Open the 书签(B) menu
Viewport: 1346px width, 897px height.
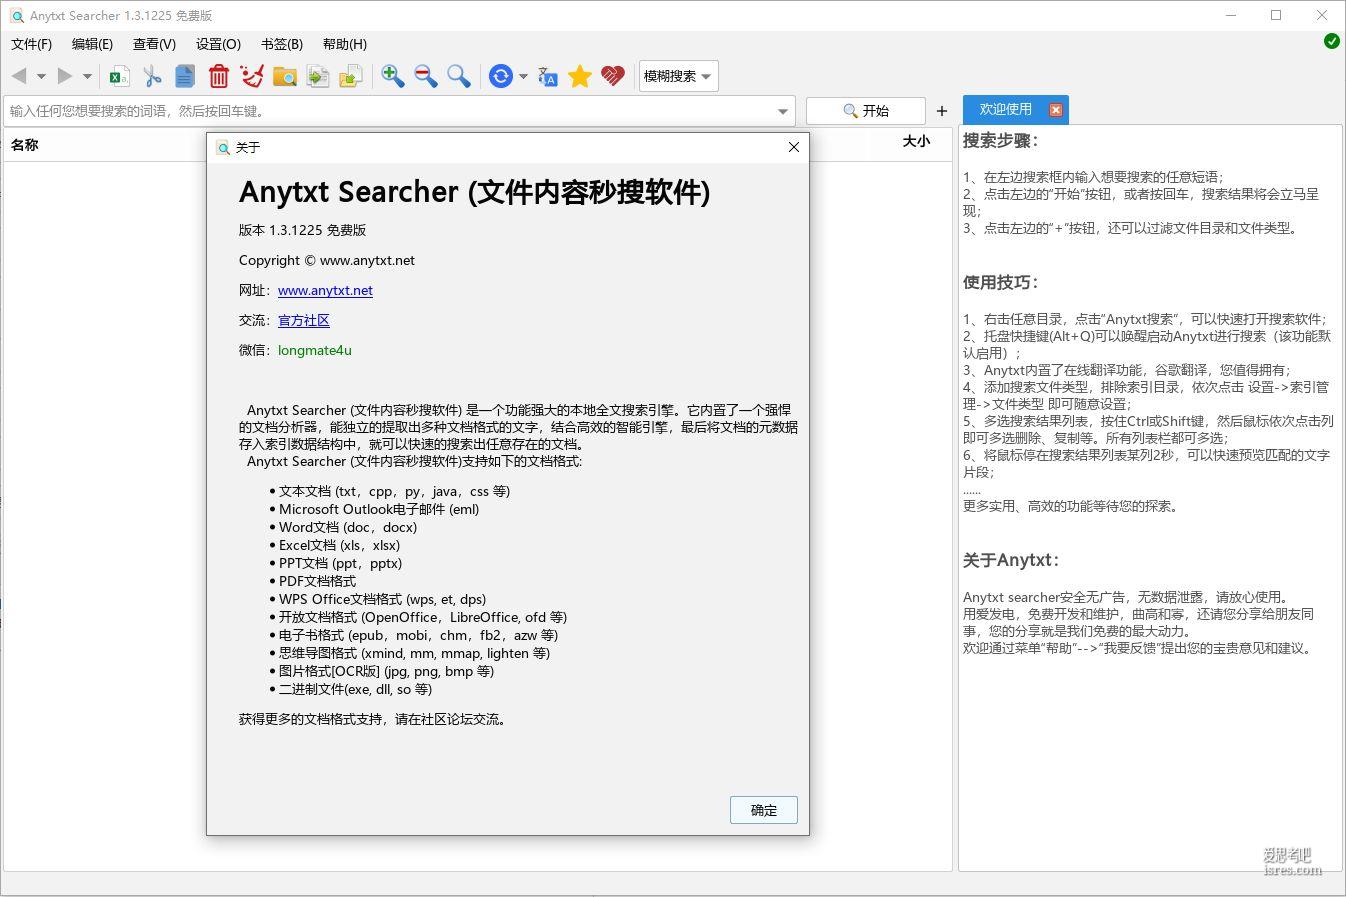click(x=282, y=44)
